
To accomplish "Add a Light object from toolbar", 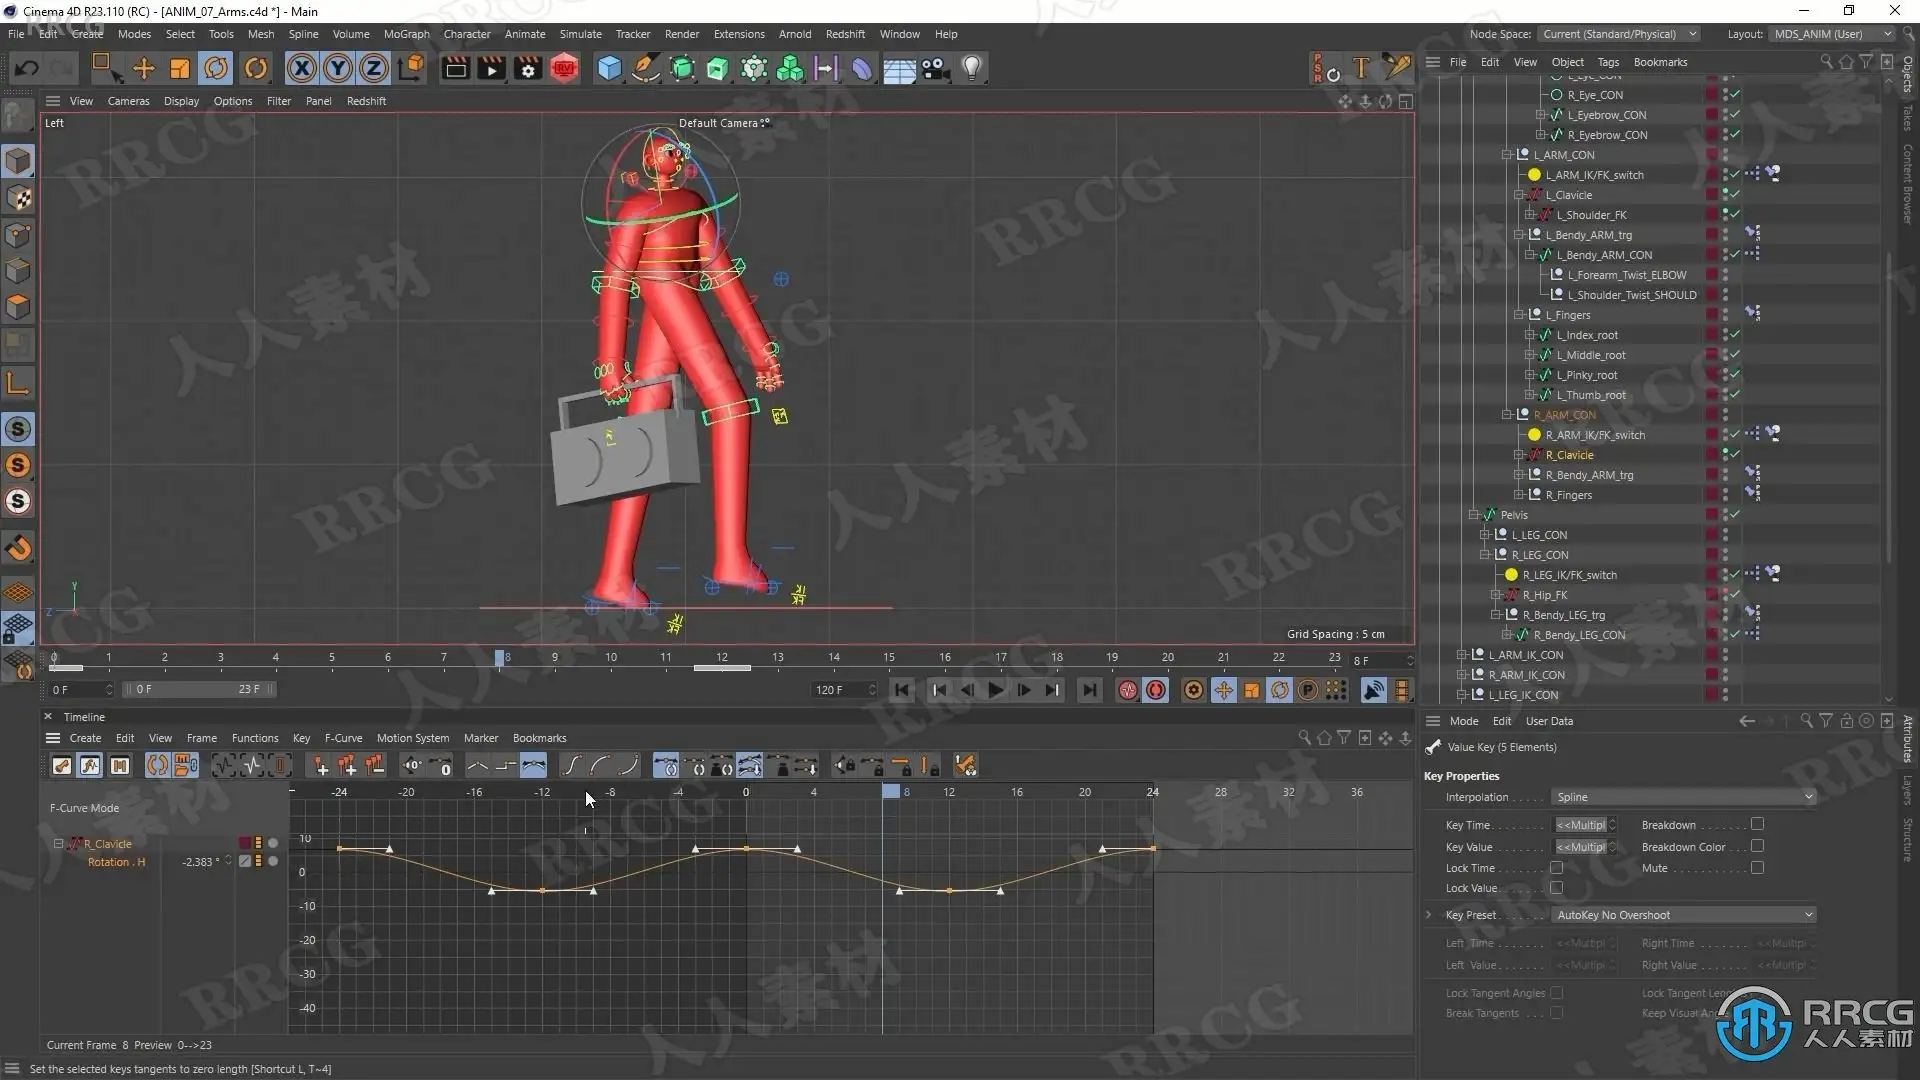I will coord(972,68).
